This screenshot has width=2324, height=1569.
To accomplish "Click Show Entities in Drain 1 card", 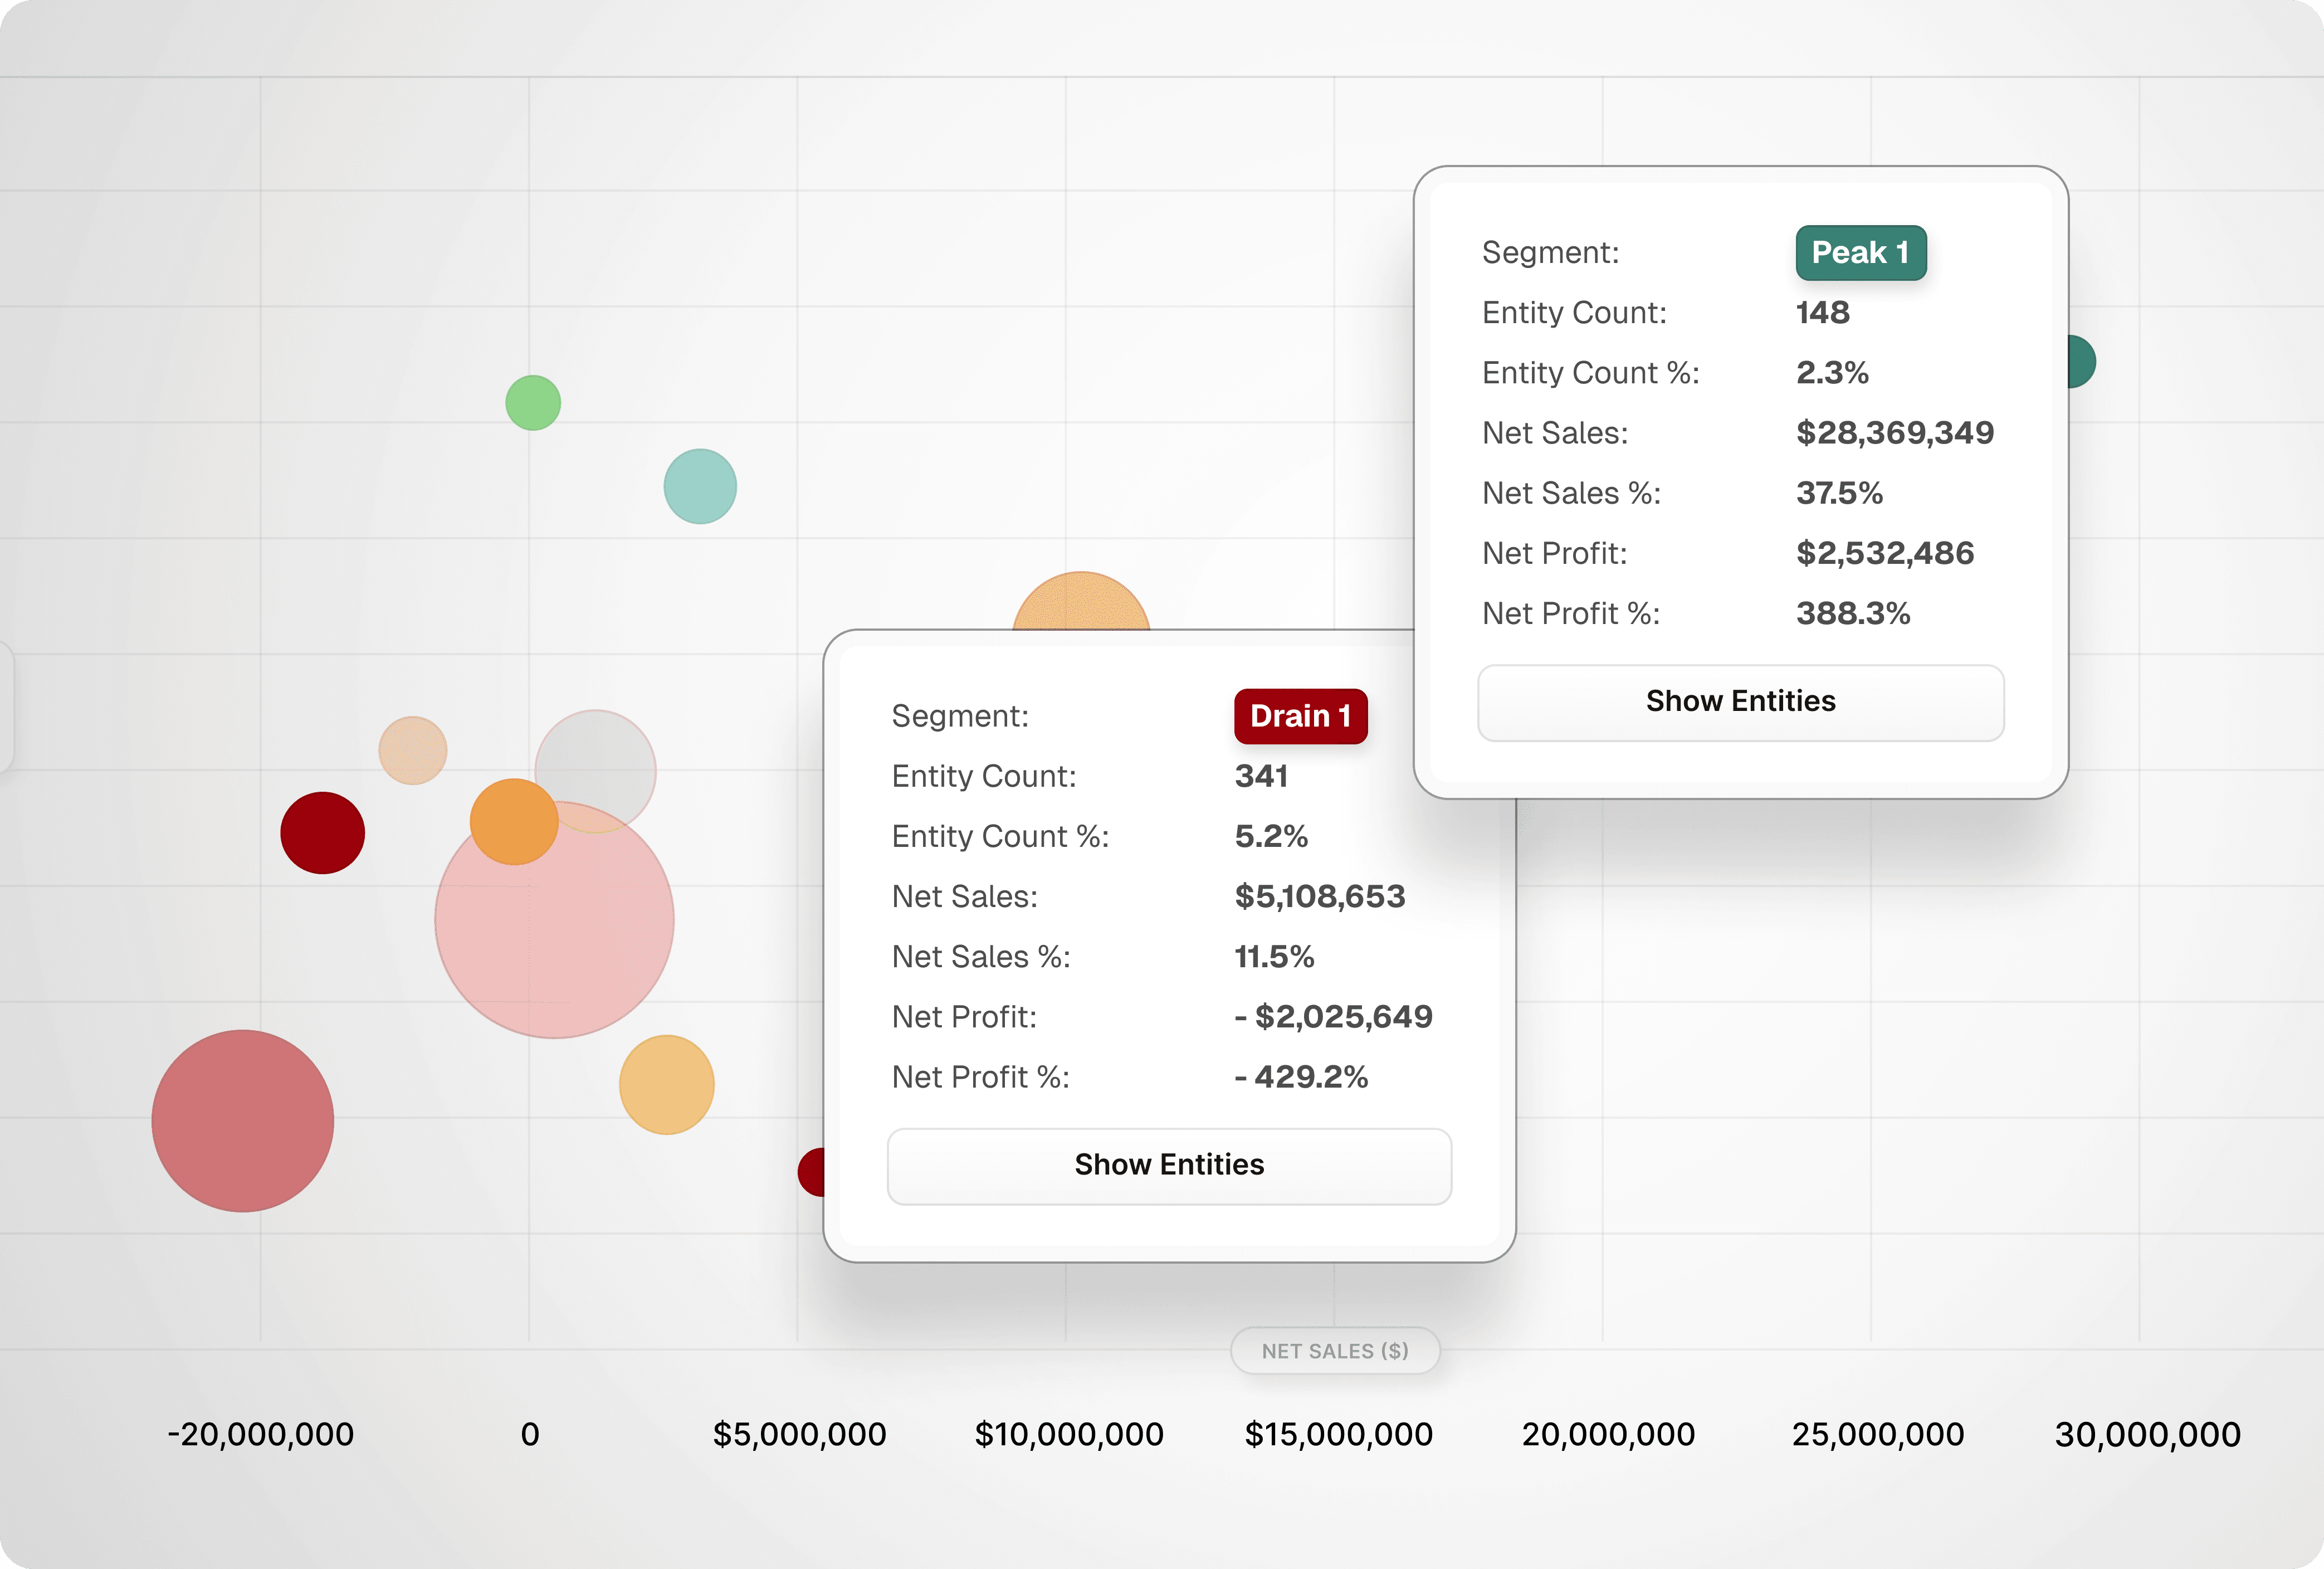I will pyautogui.click(x=1168, y=1166).
